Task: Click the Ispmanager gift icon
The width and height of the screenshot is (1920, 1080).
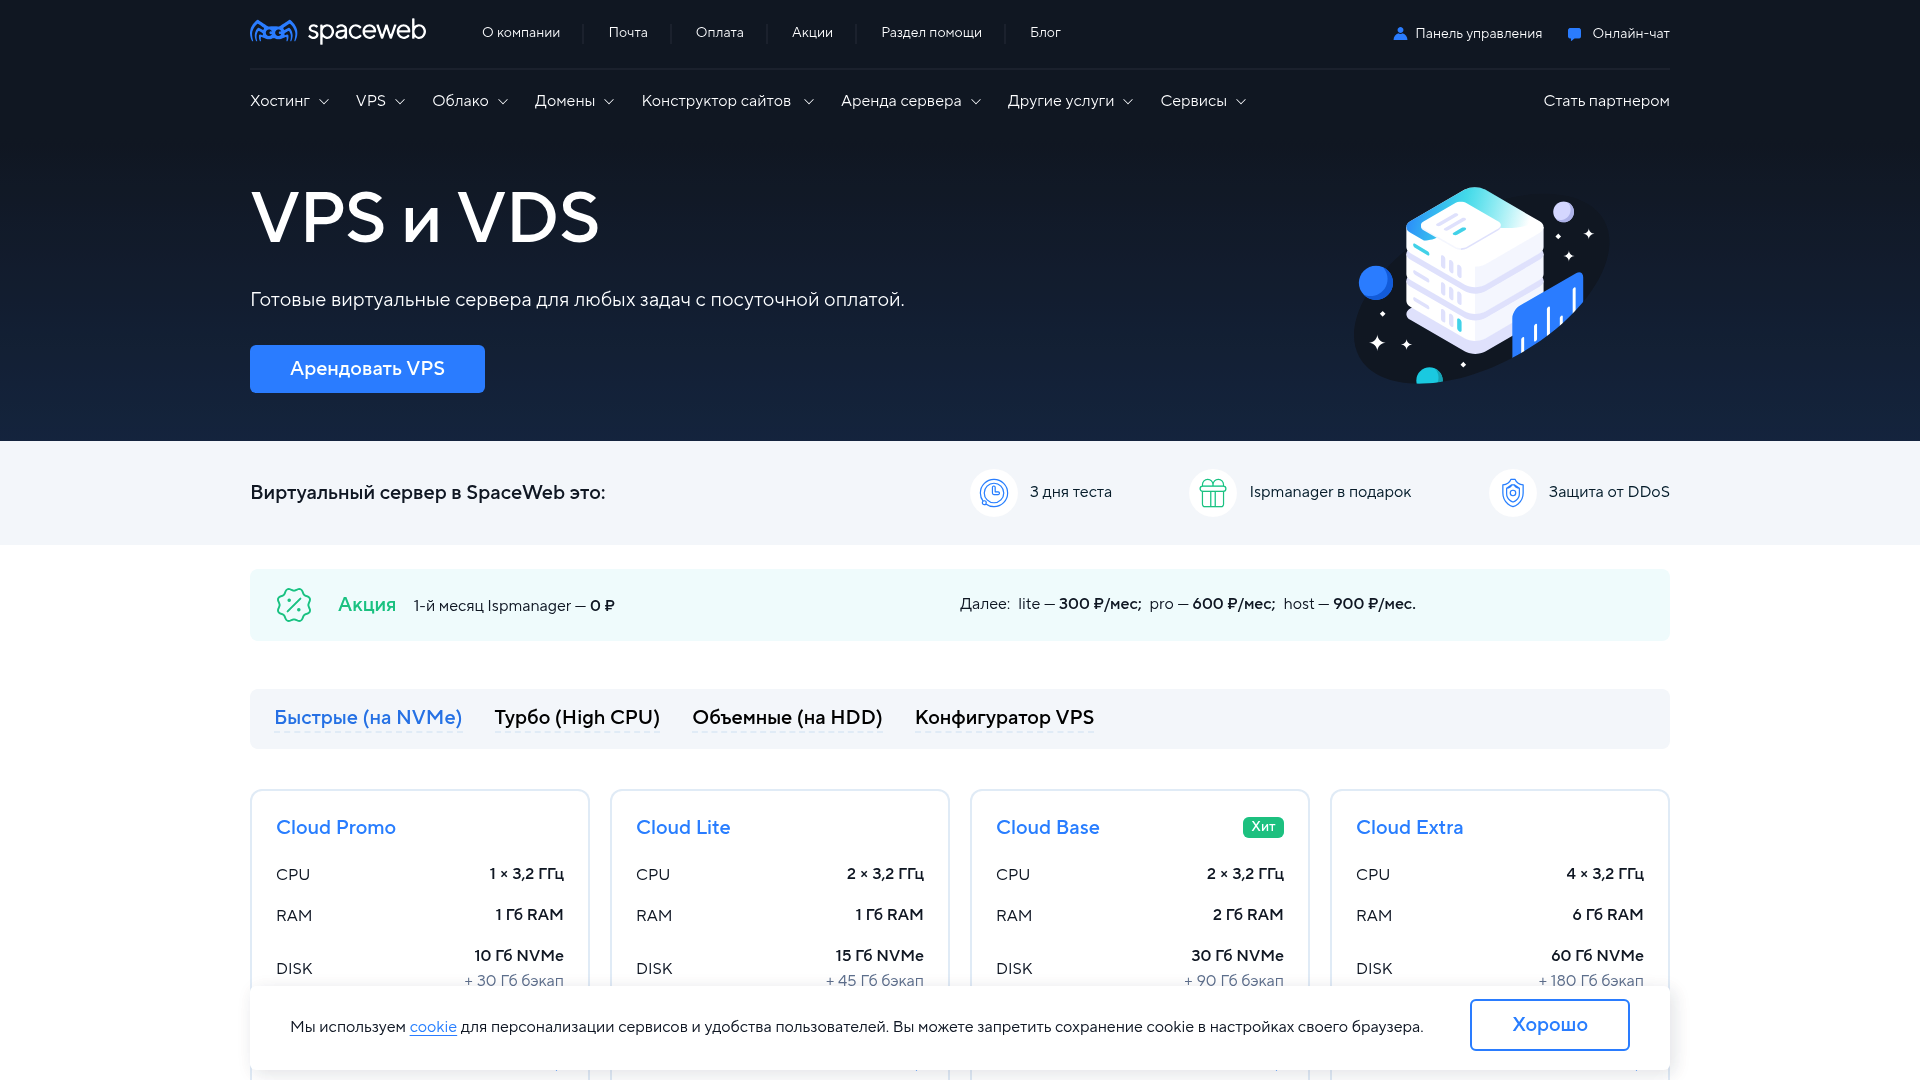Action: pos(1212,493)
